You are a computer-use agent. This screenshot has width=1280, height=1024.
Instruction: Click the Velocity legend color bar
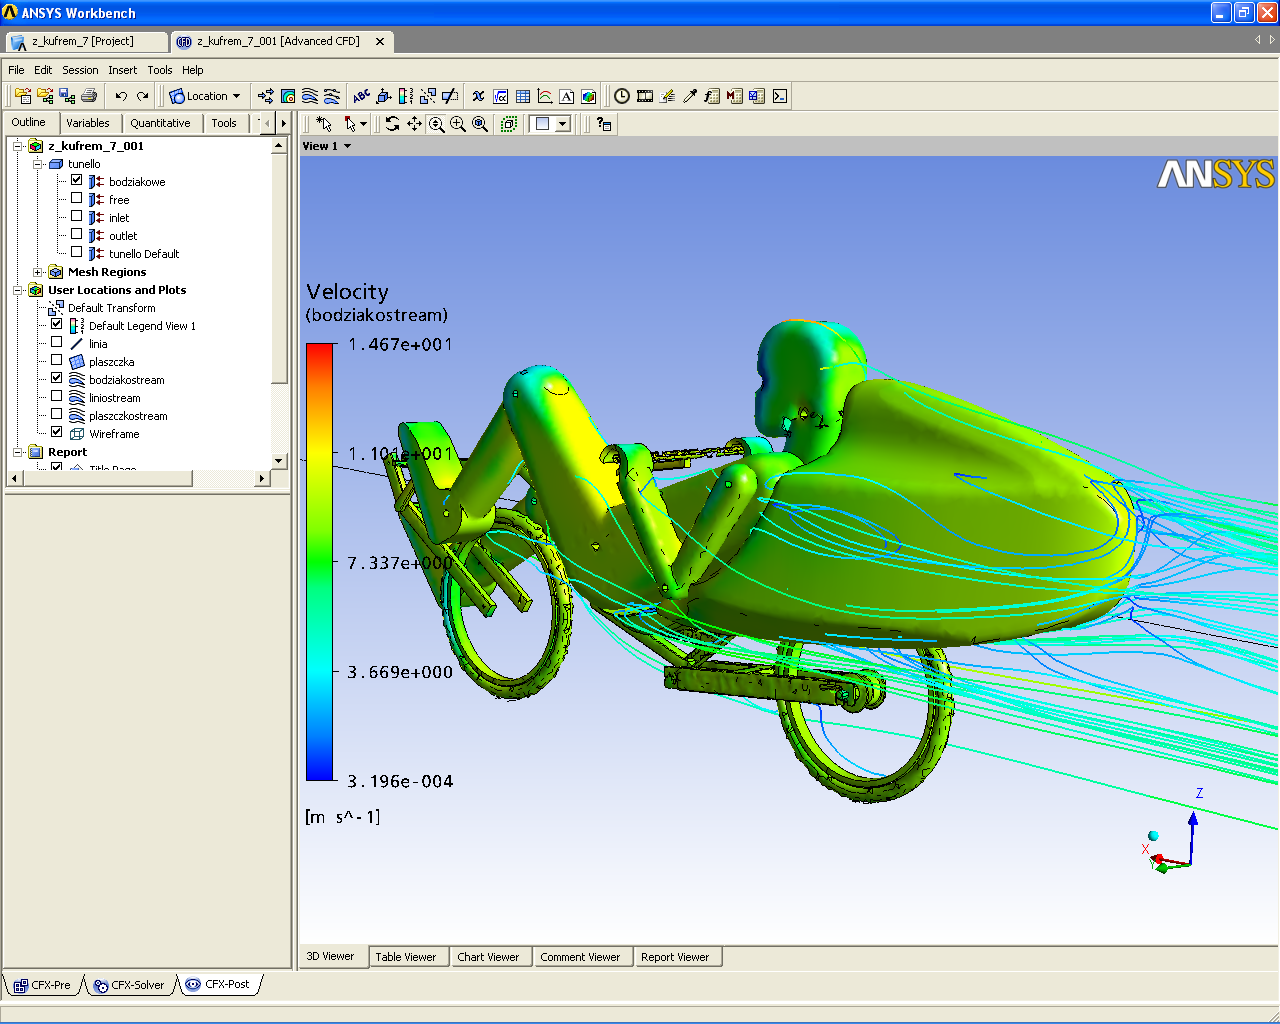(320, 561)
